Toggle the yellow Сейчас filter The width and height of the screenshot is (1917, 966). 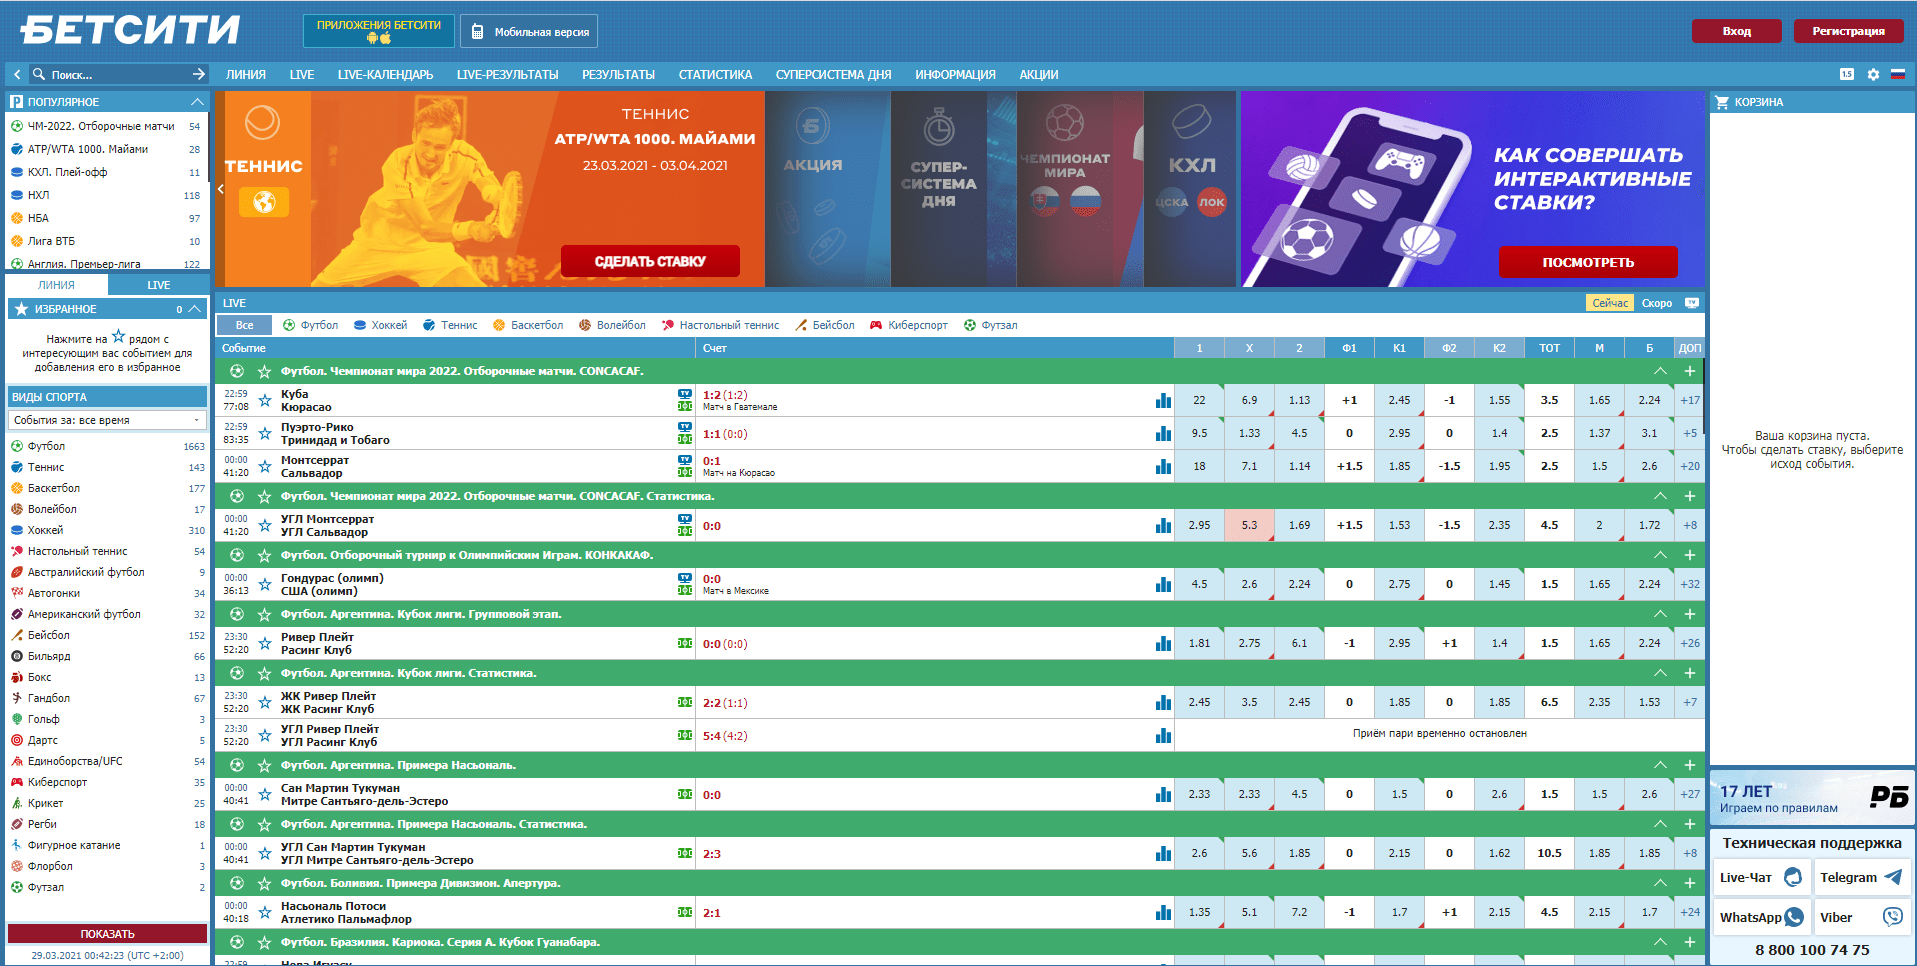(x=1610, y=303)
